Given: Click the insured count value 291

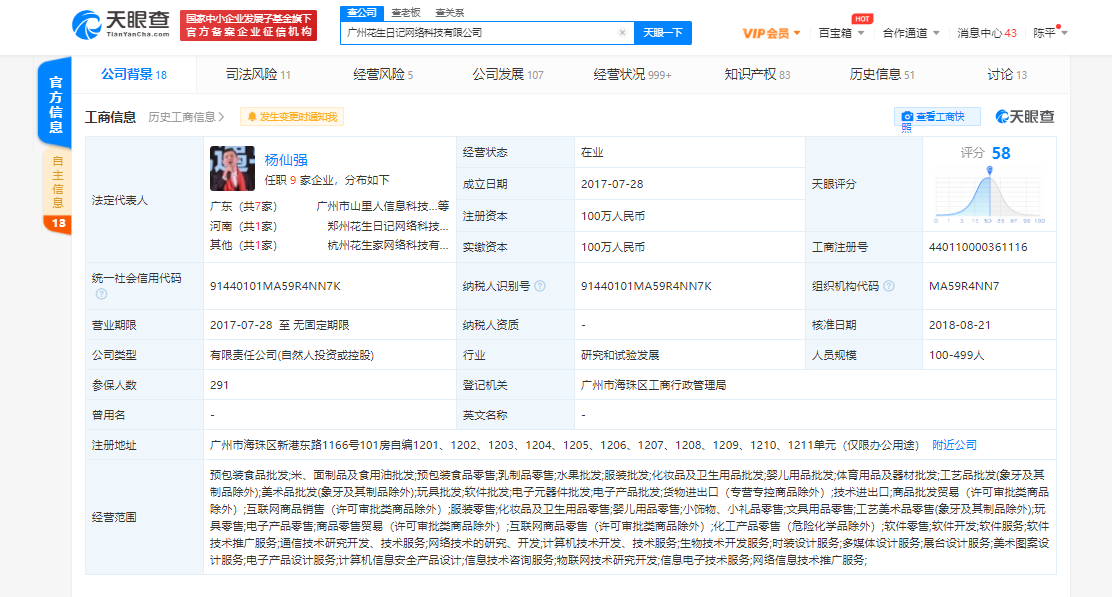Looking at the screenshot, I should tap(219, 386).
